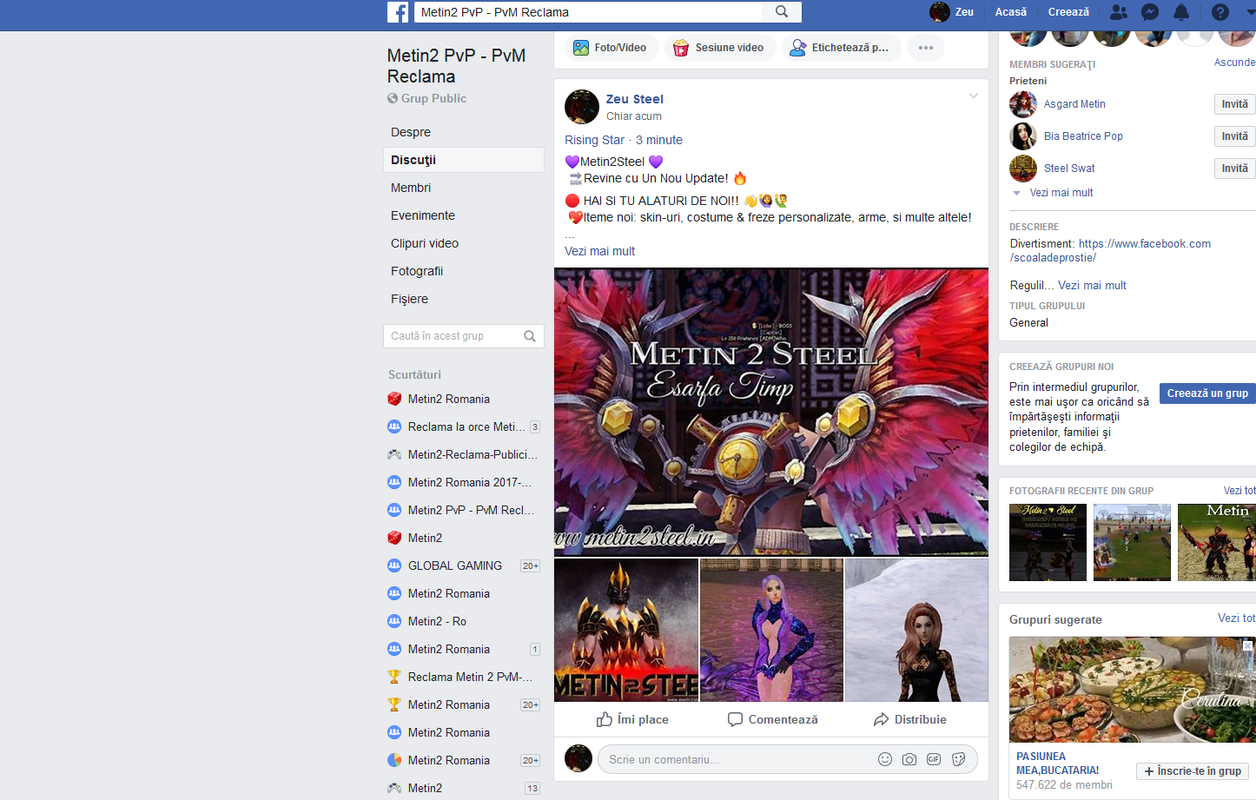Viewport: 1256px width, 800px height.
Task: Start a Sesiune video live session
Action: [x=719, y=47]
